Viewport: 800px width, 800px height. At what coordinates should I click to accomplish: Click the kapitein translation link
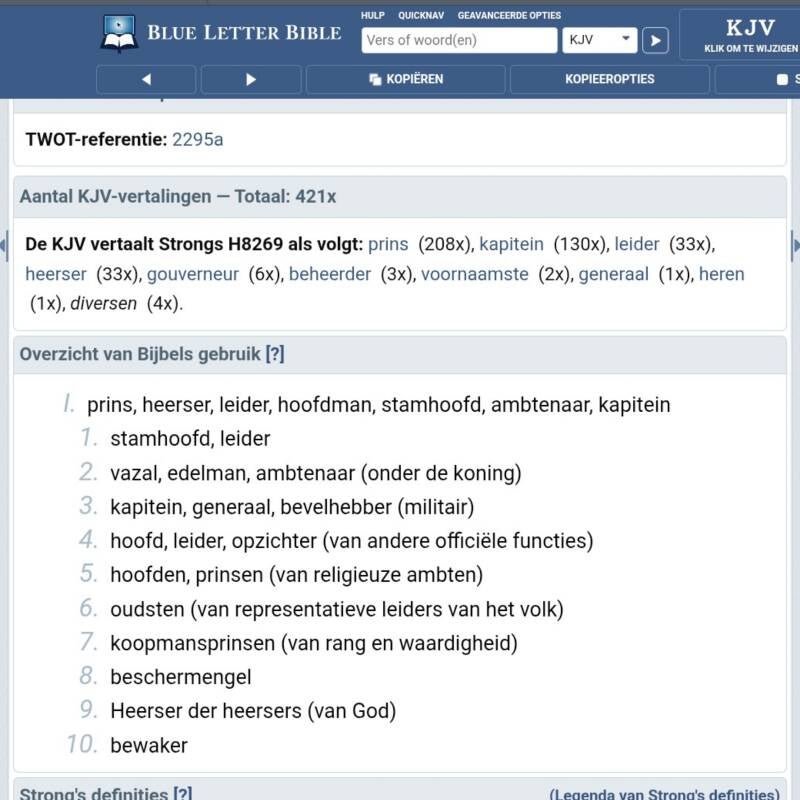pos(510,244)
